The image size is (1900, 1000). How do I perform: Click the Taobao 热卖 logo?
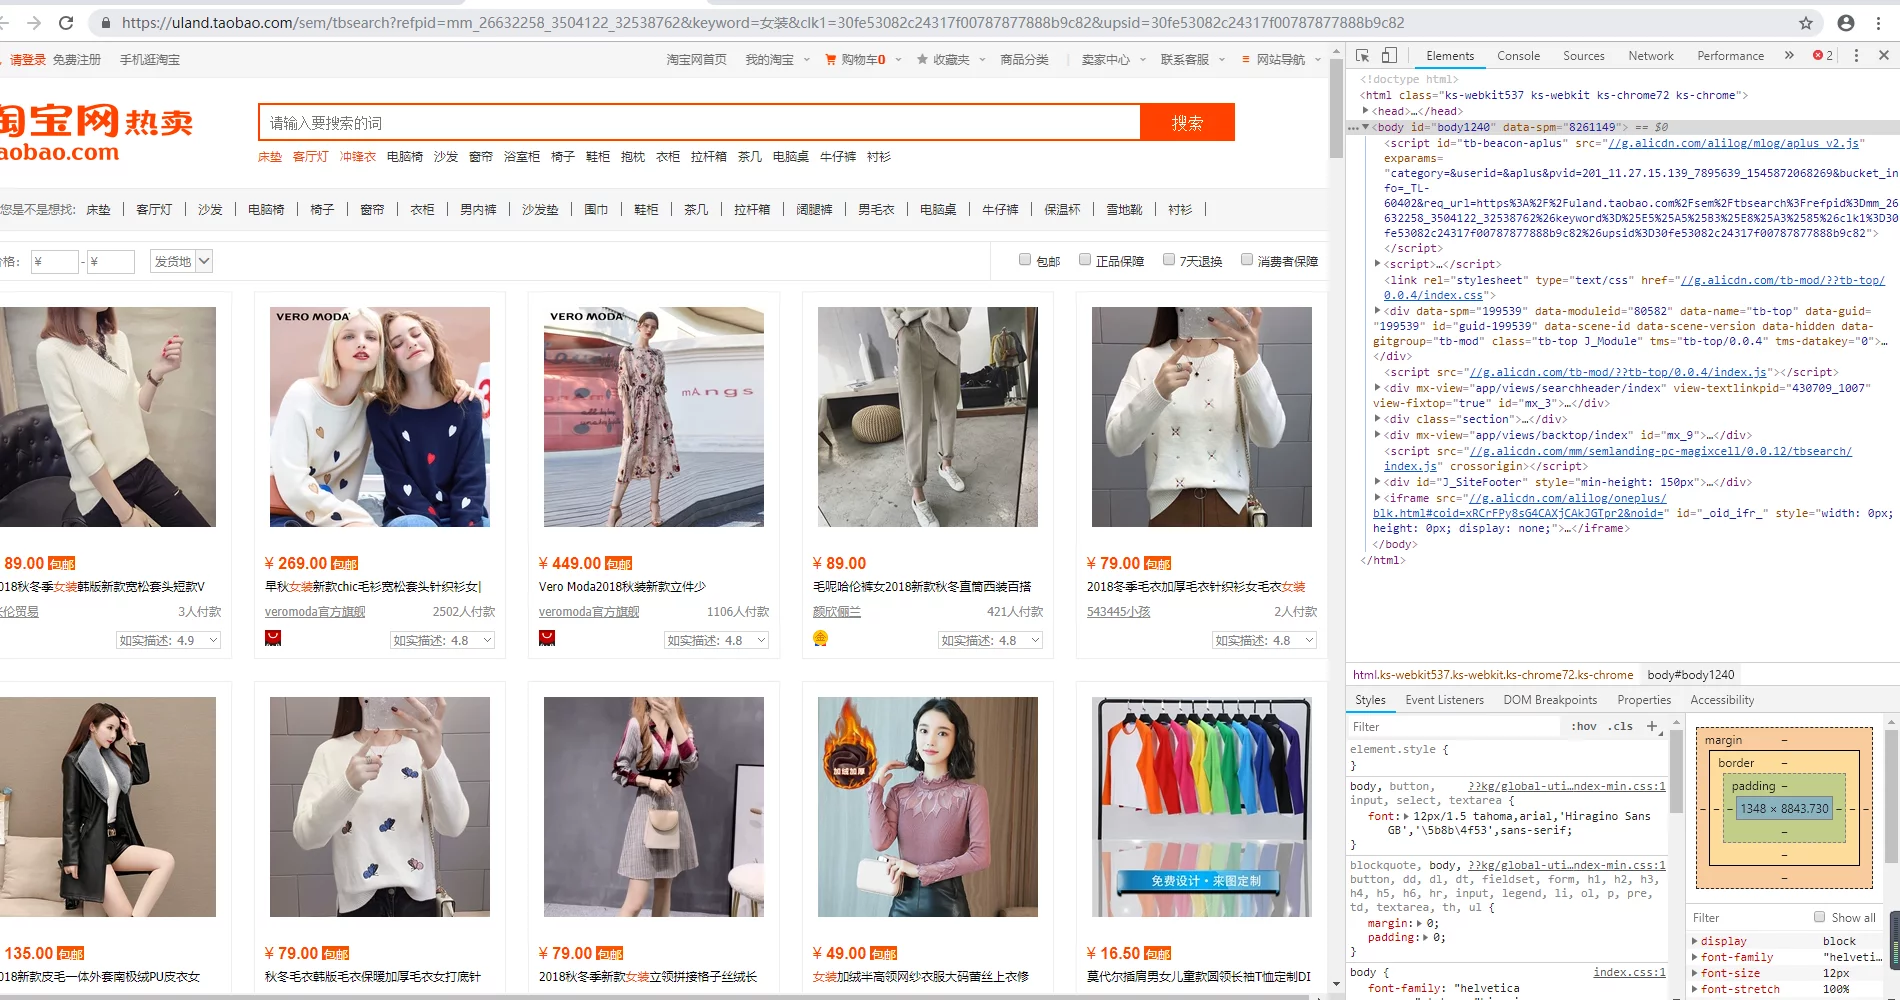coord(96,132)
